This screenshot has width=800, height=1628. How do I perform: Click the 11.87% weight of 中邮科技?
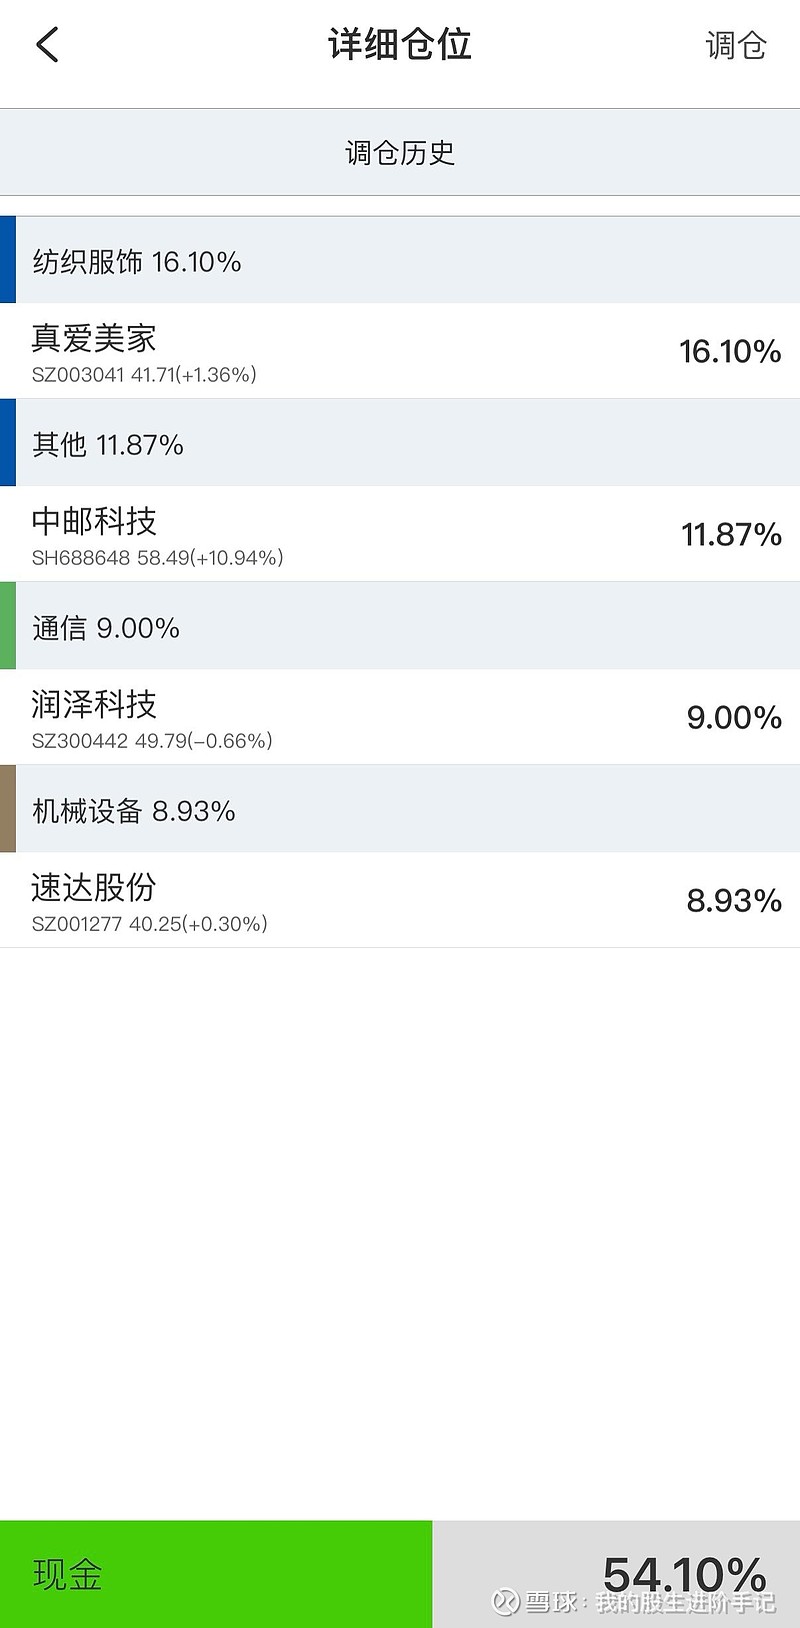tap(731, 534)
